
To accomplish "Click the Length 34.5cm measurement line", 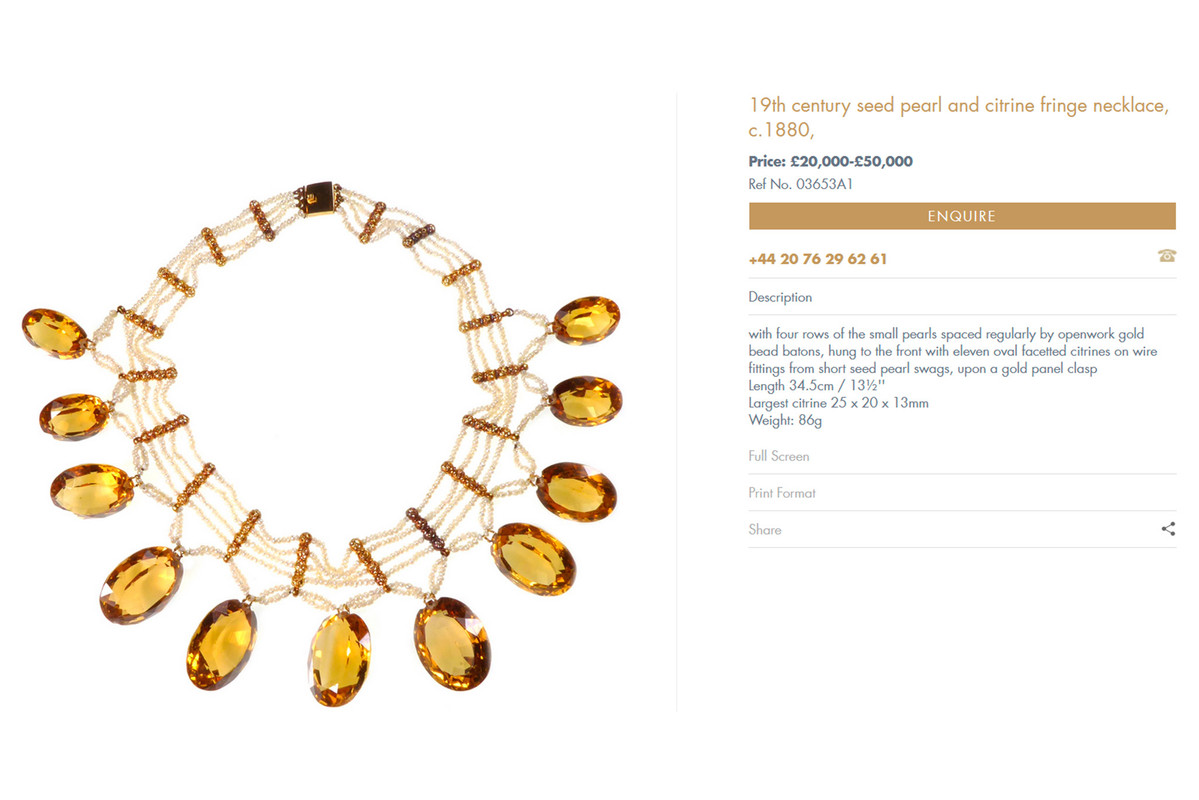I will tap(816, 385).
